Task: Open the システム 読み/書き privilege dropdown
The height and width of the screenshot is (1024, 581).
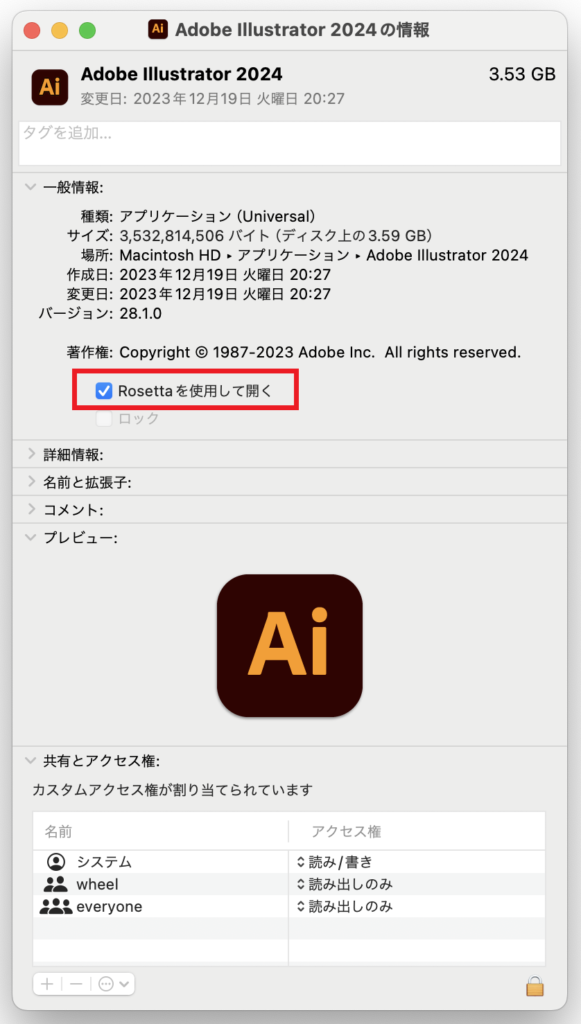Action: (334, 862)
